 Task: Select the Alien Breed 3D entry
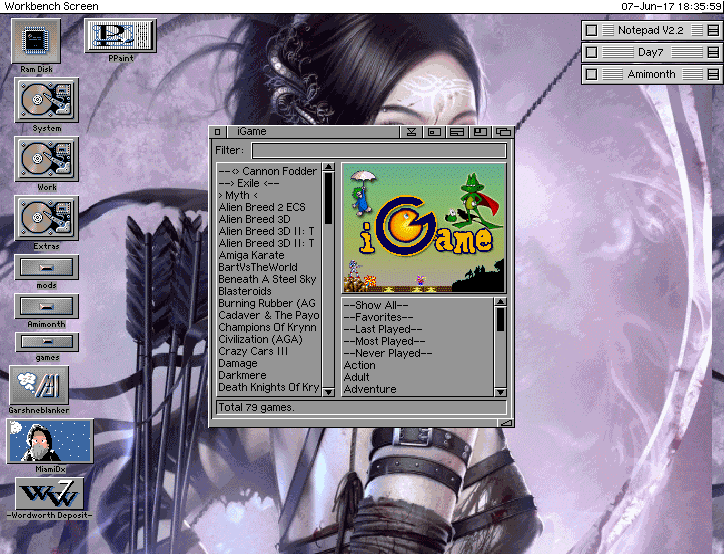click(269, 219)
